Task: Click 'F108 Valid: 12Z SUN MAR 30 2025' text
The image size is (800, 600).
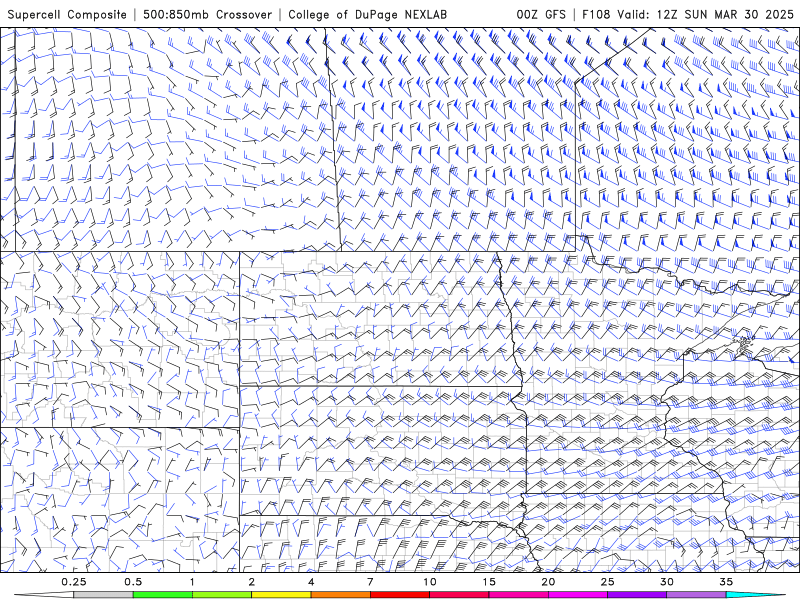Action: [688, 15]
